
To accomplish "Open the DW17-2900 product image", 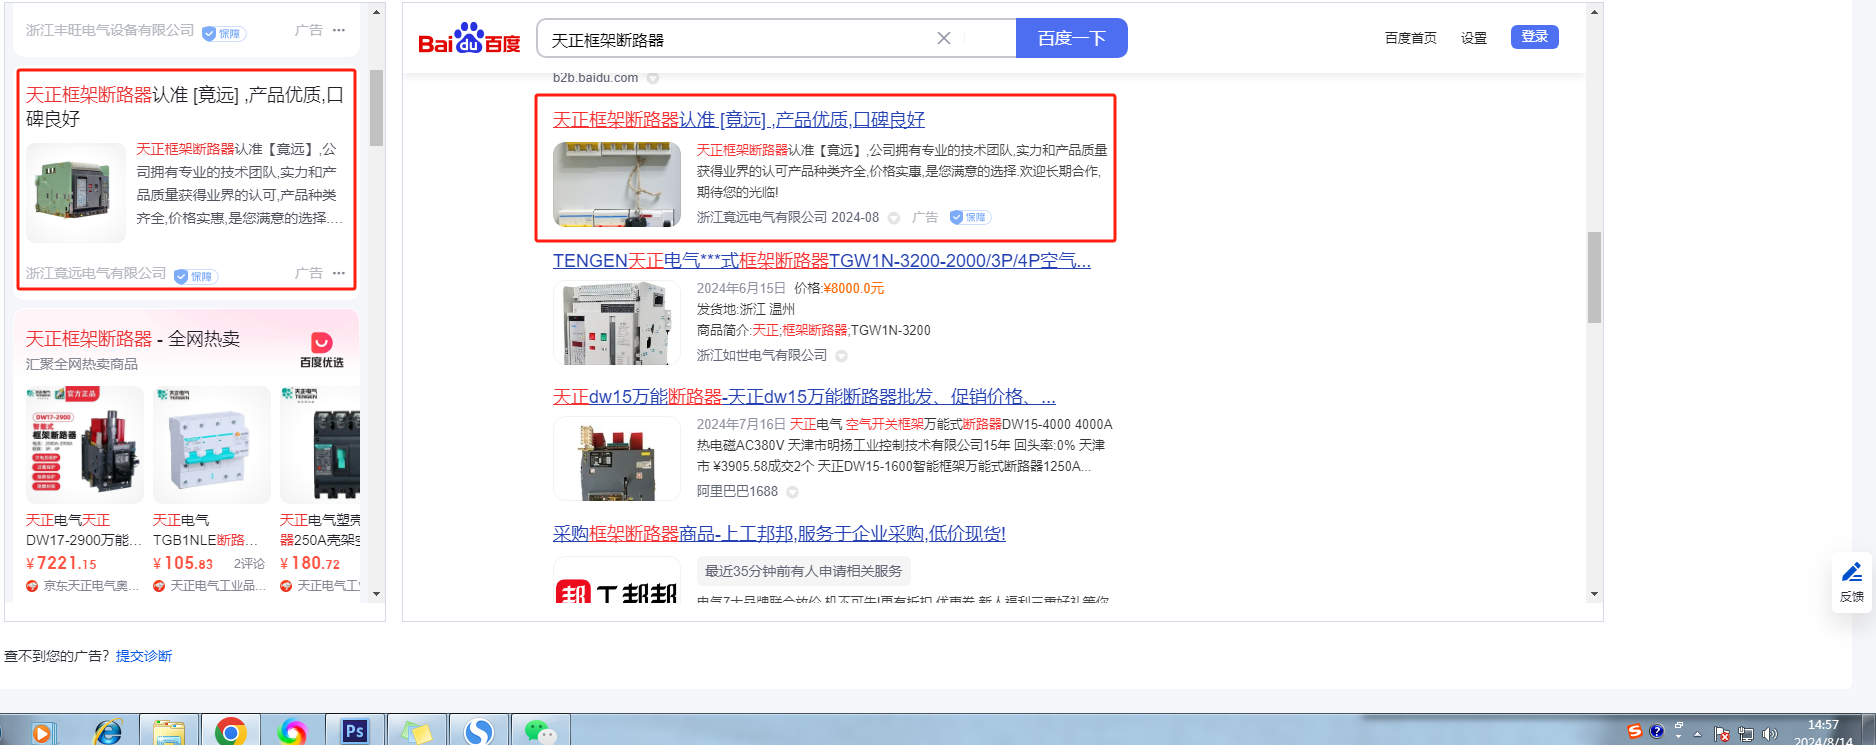I will click(x=85, y=445).
